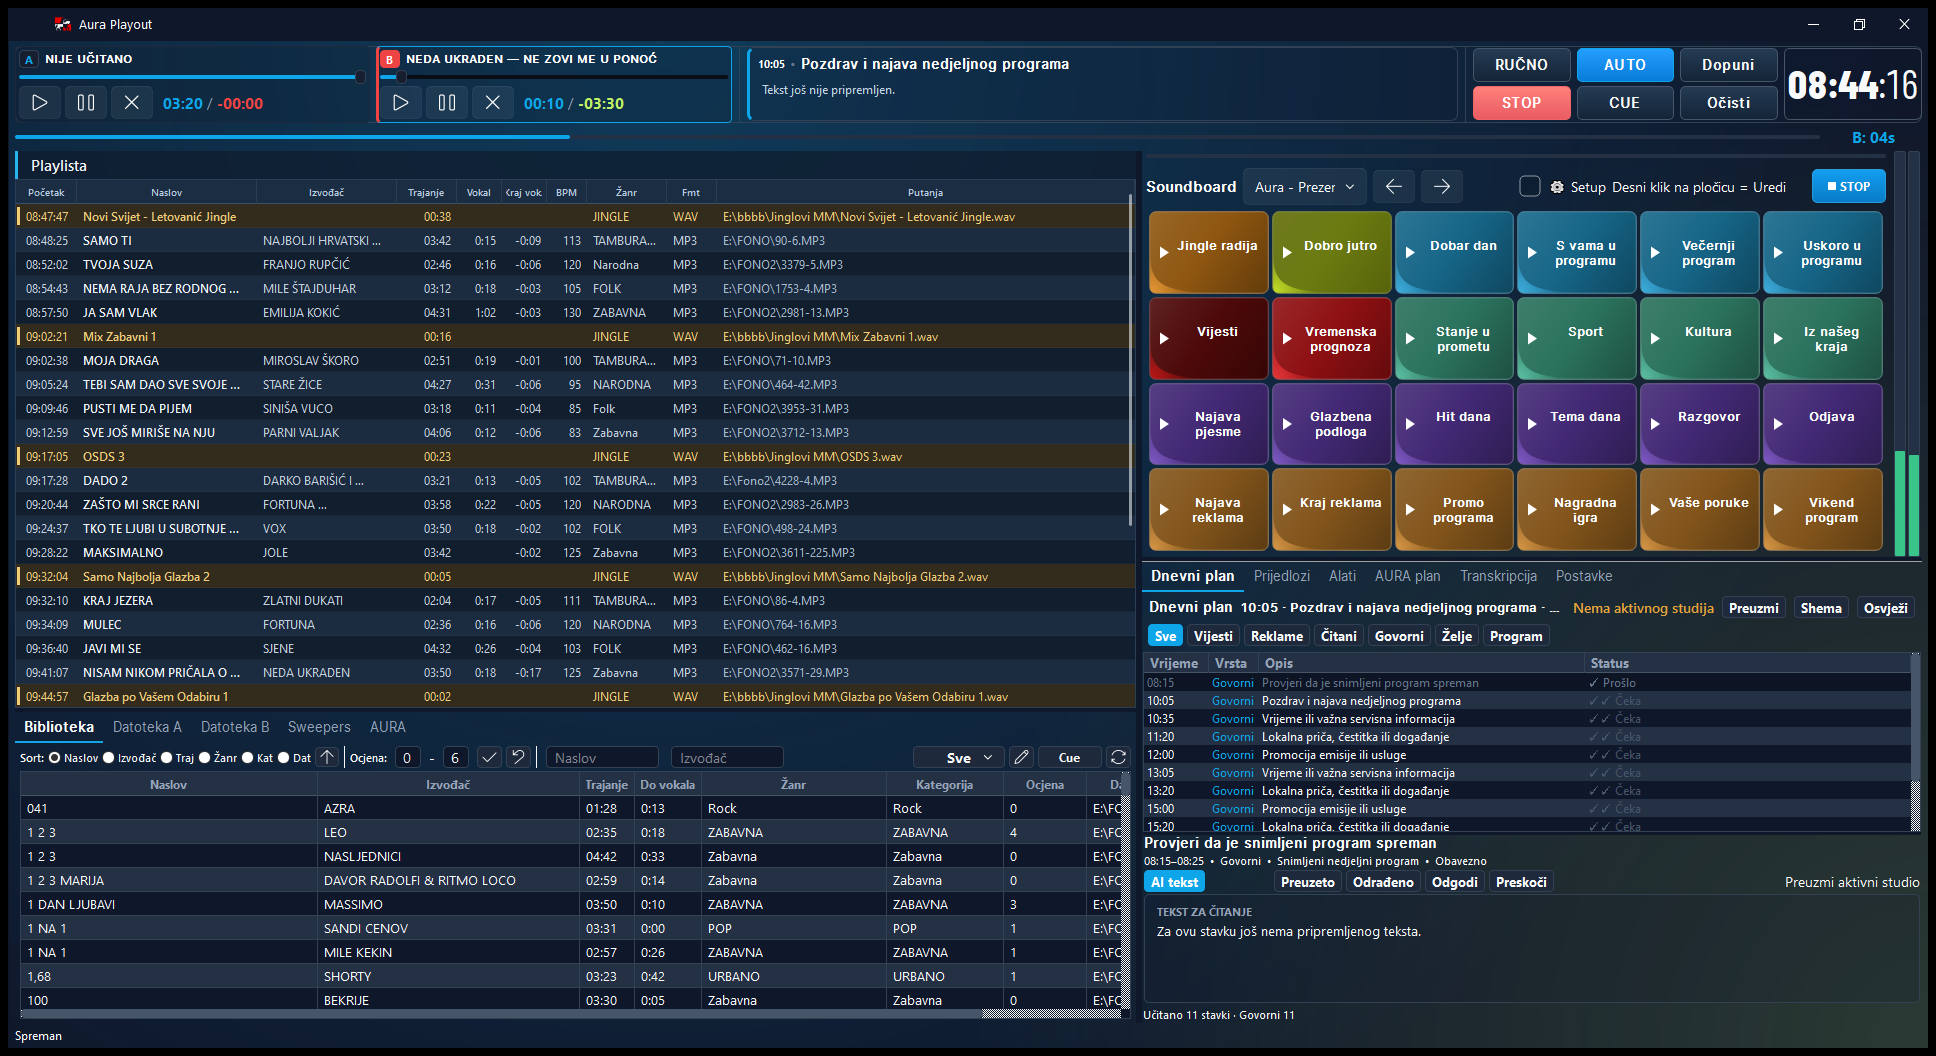The image size is (1936, 1056).
Task: Focus the Naslov search field
Action: (x=602, y=758)
